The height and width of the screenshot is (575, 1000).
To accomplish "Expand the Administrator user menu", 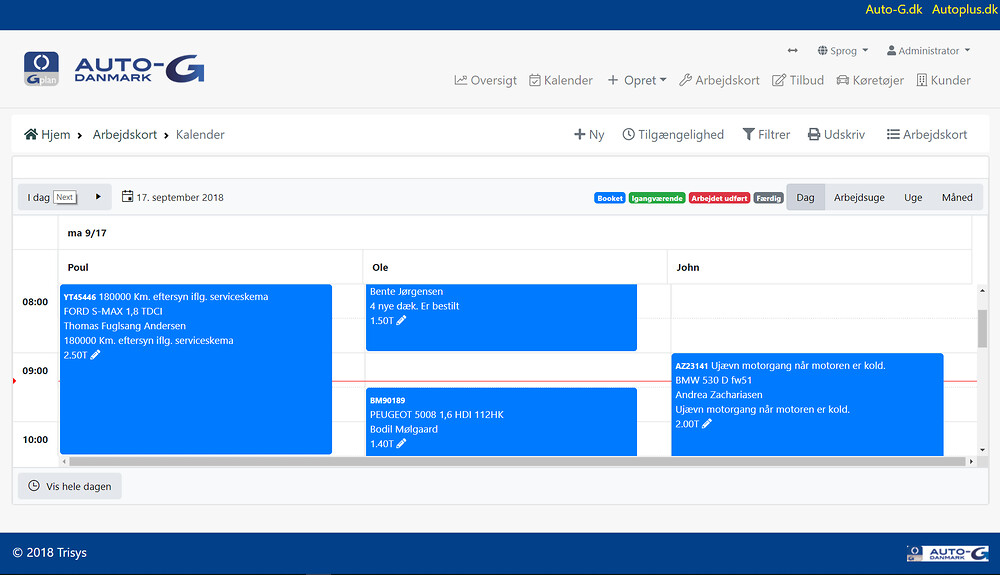I will [x=928, y=51].
